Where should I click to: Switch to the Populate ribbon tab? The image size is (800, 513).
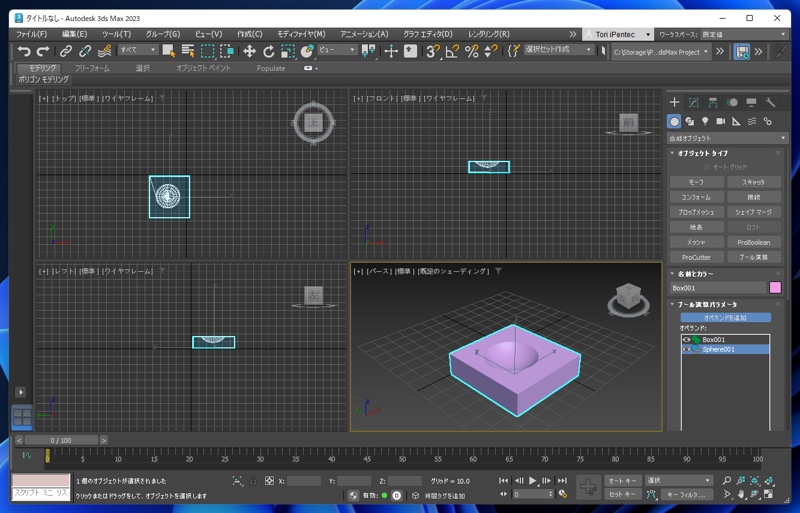271,68
